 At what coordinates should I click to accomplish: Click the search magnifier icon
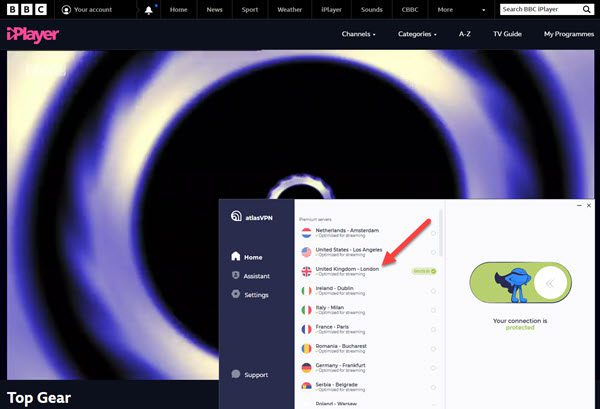tap(586, 9)
